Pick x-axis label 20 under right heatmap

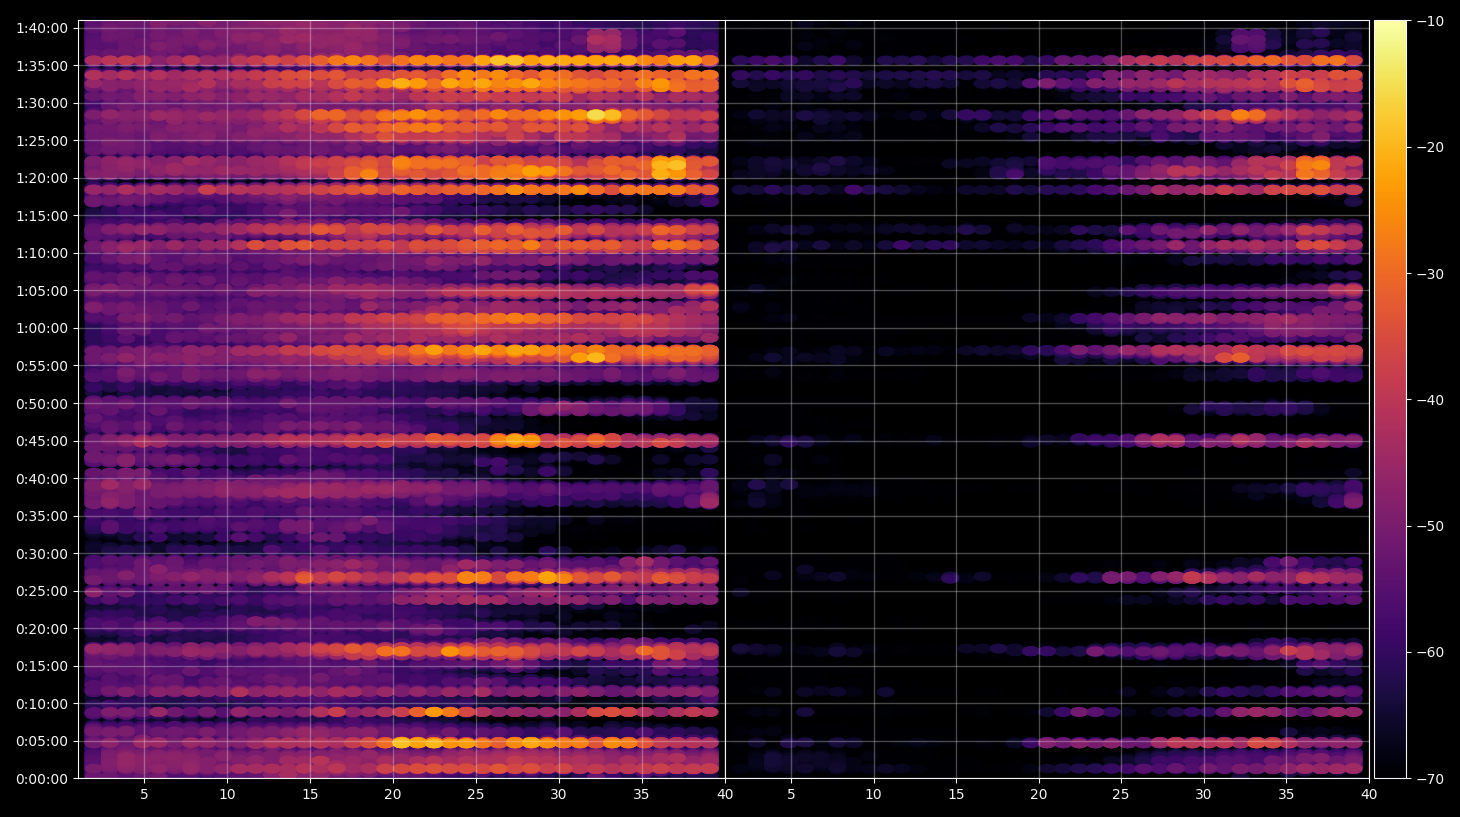point(1039,795)
